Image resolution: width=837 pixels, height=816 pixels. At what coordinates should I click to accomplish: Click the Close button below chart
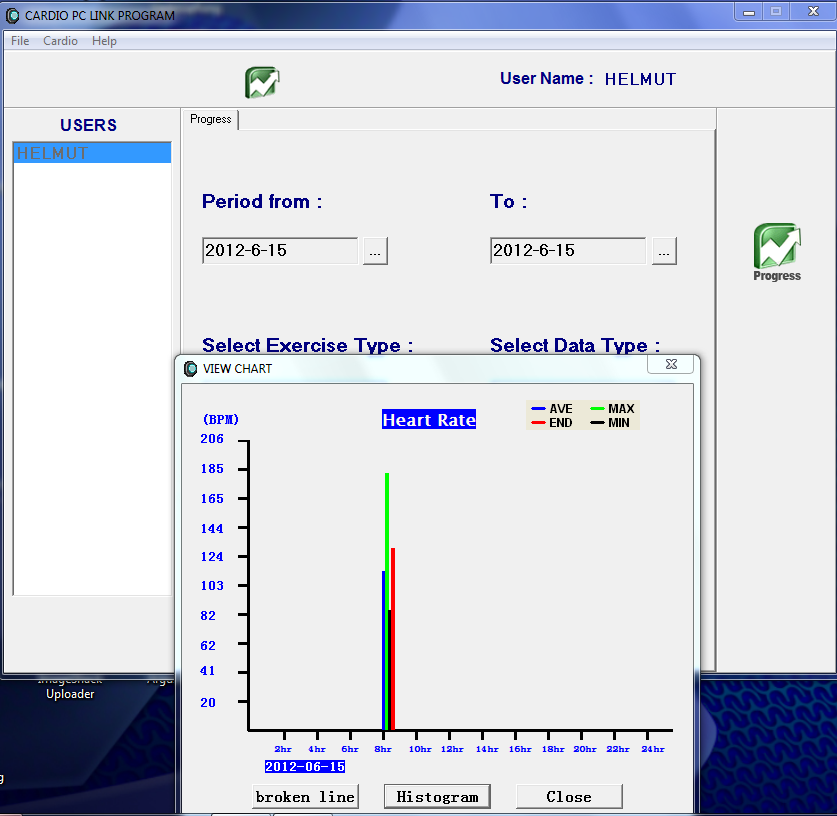pyautogui.click(x=568, y=797)
